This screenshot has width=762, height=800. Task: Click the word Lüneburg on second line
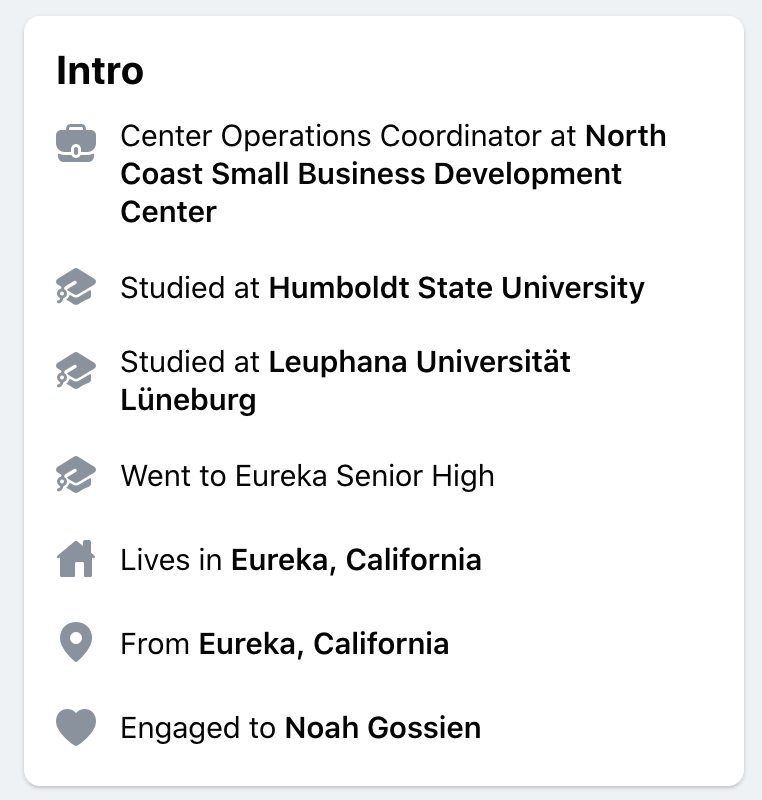click(x=188, y=399)
